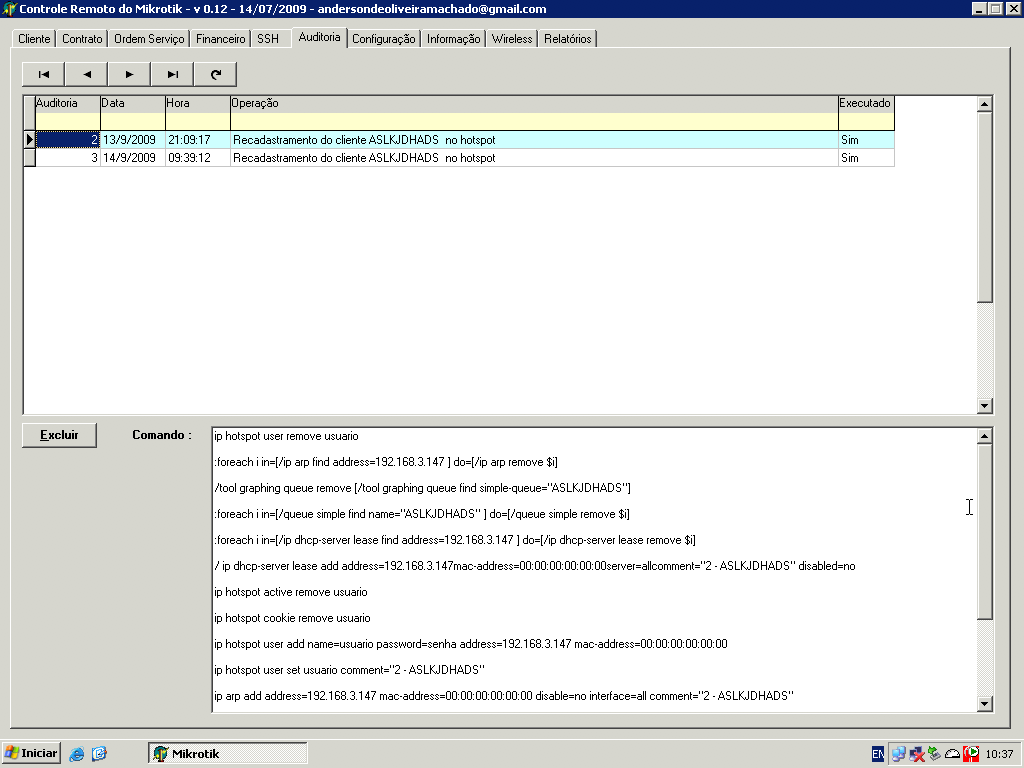
Task: Click the Auditoria filter field
Action: tap(68, 121)
